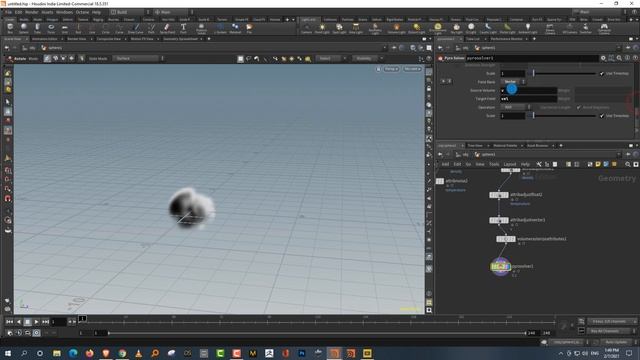
Task: Select the Tube shelf tool
Action: coord(37,28)
